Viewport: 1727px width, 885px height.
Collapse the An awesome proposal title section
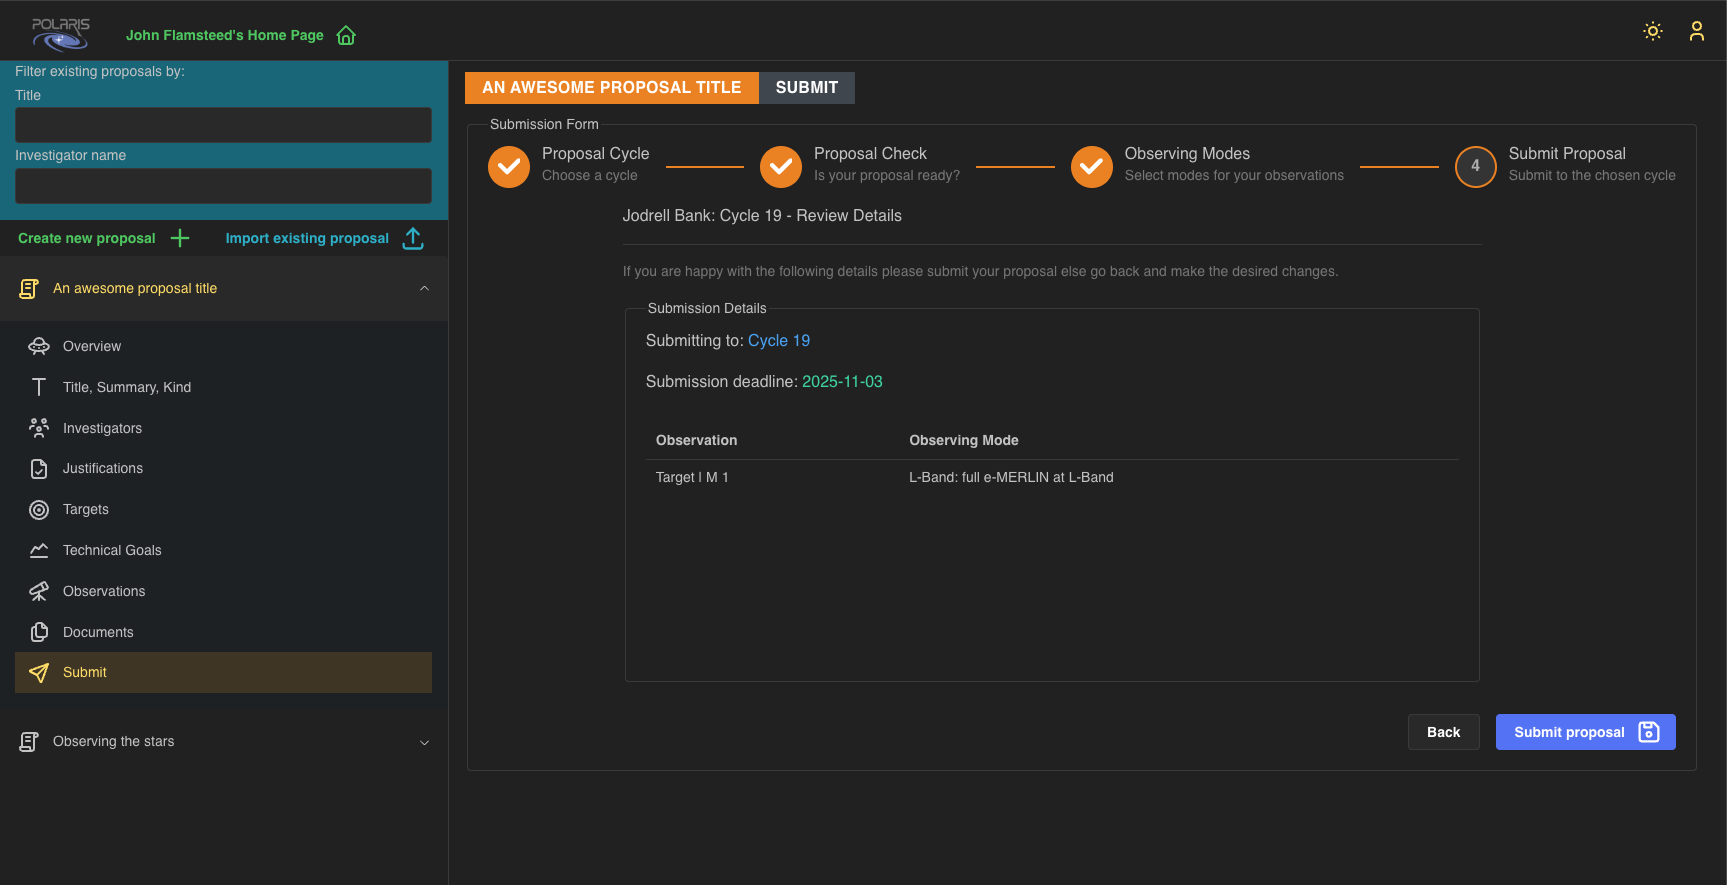coord(424,288)
